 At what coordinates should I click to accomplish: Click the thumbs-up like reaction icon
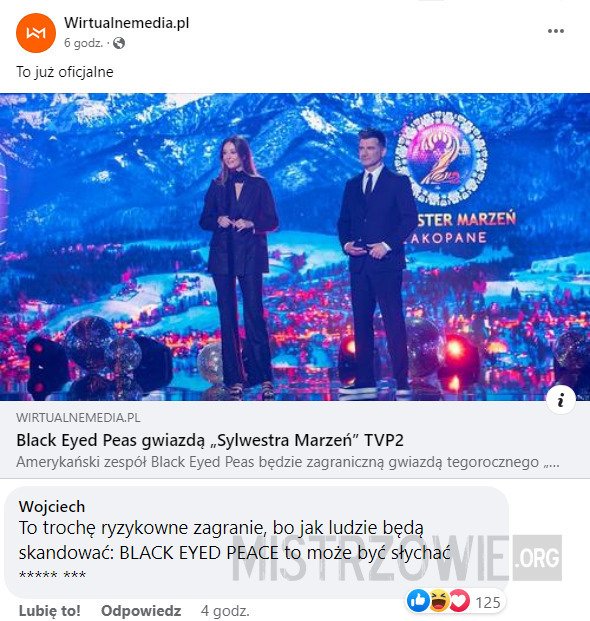click(x=418, y=600)
